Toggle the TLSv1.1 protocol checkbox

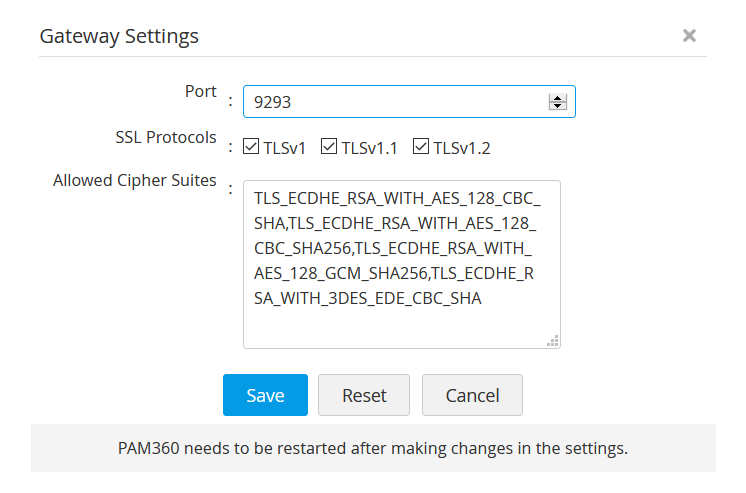tap(329, 147)
